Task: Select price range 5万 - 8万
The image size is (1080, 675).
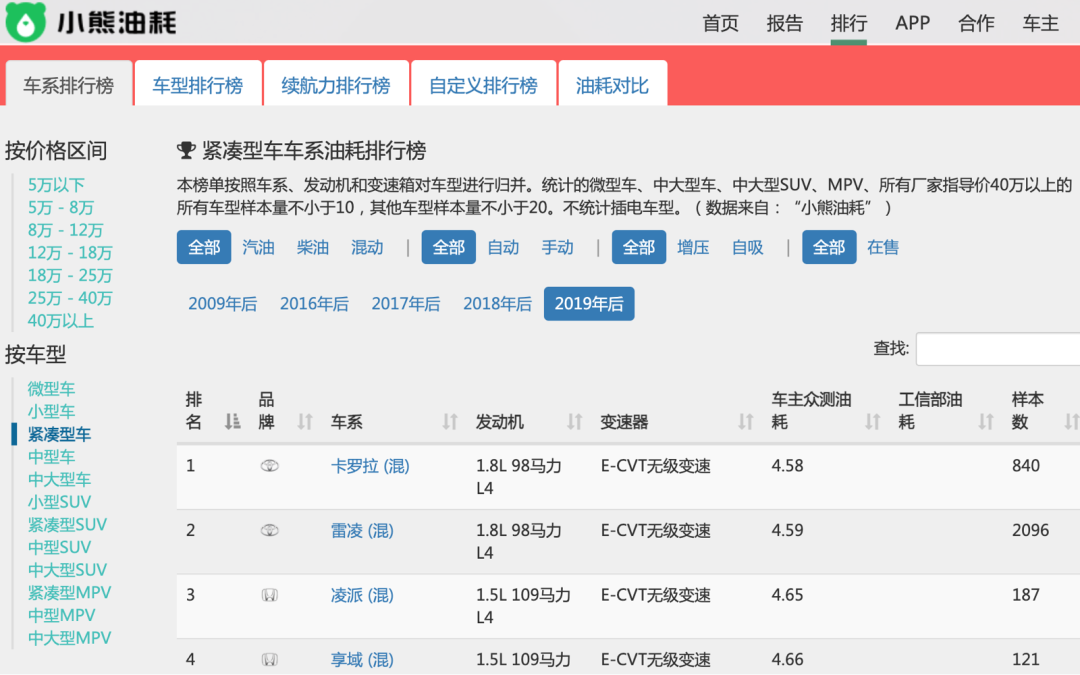Action: click(61, 208)
